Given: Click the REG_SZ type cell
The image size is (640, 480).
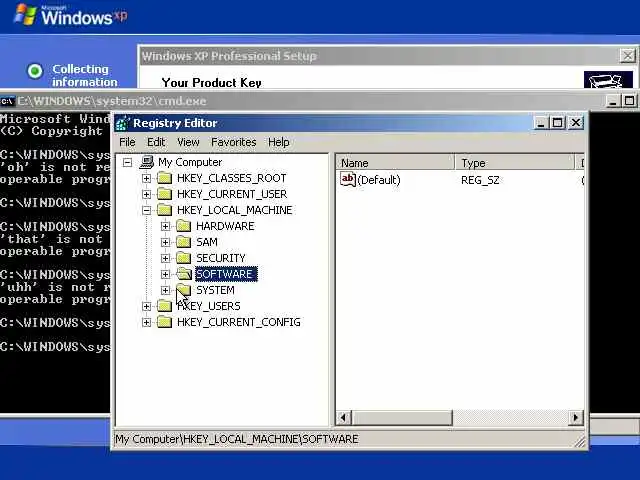Looking at the screenshot, I should pos(480,180).
